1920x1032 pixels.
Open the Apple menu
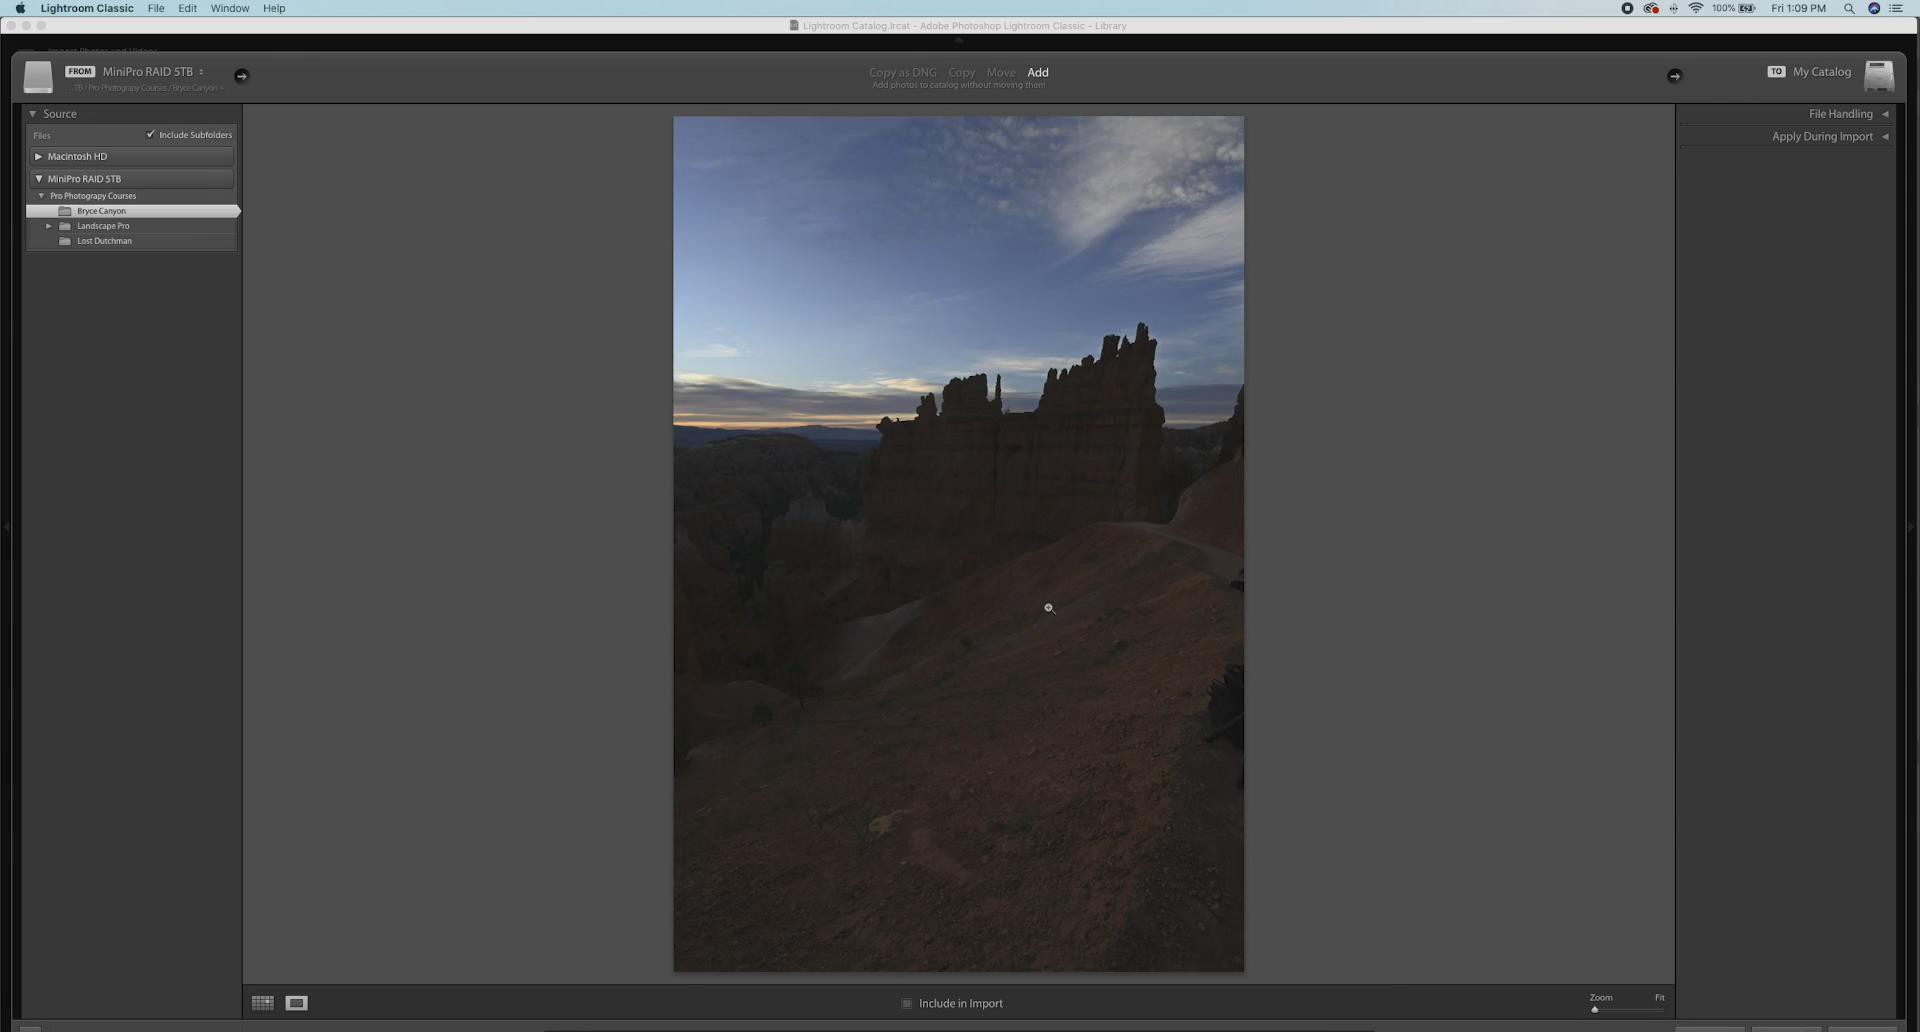pos(20,8)
